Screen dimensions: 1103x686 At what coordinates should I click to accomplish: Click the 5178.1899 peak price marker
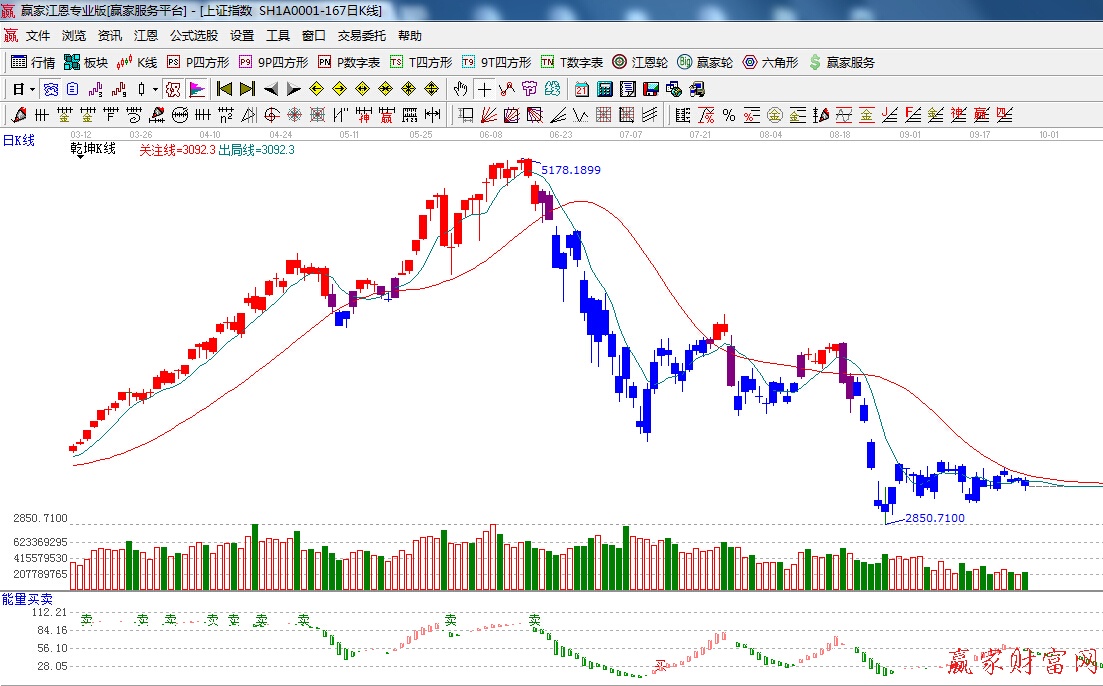pyautogui.click(x=571, y=170)
